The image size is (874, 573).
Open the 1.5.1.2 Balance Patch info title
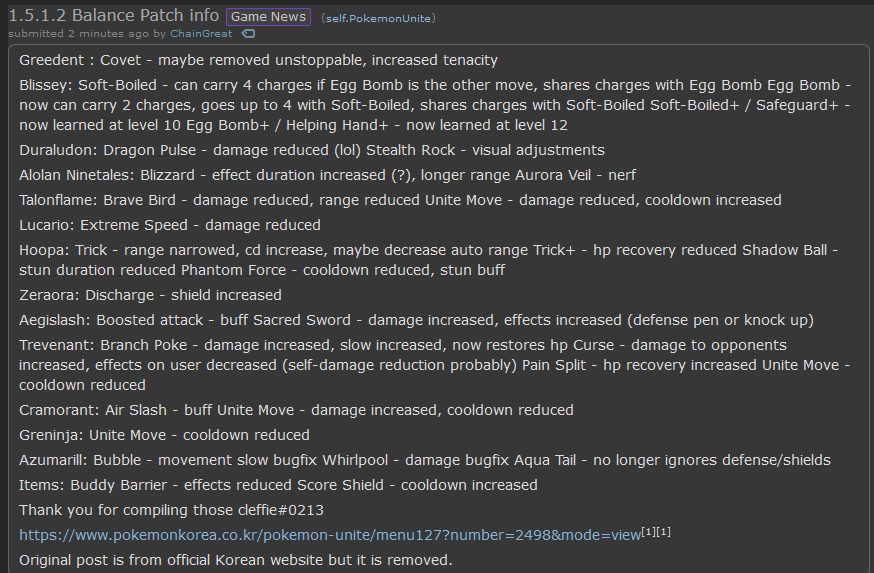click(114, 15)
